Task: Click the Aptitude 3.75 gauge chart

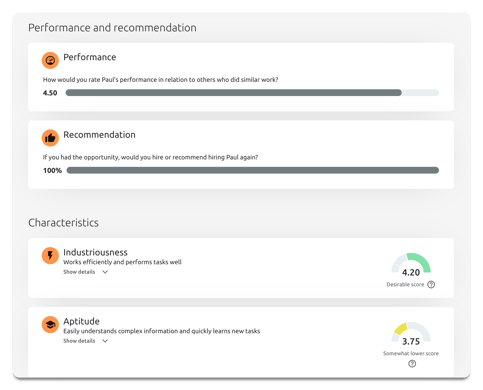Action: click(x=411, y=334)
